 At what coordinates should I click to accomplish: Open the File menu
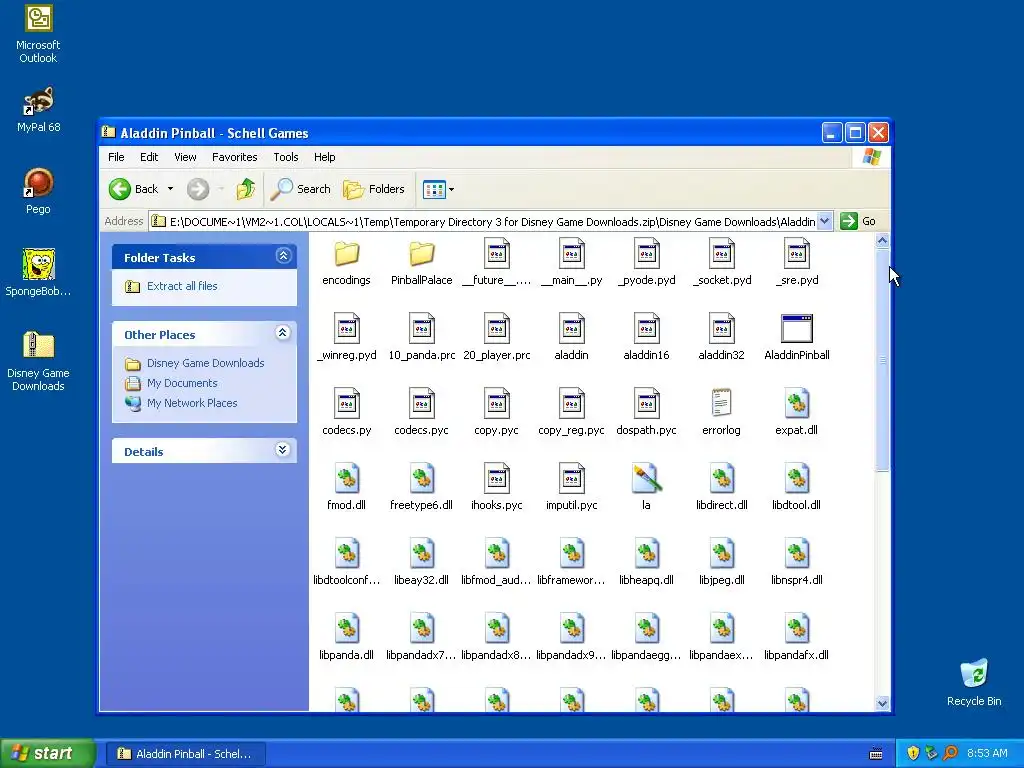[116, 157]
